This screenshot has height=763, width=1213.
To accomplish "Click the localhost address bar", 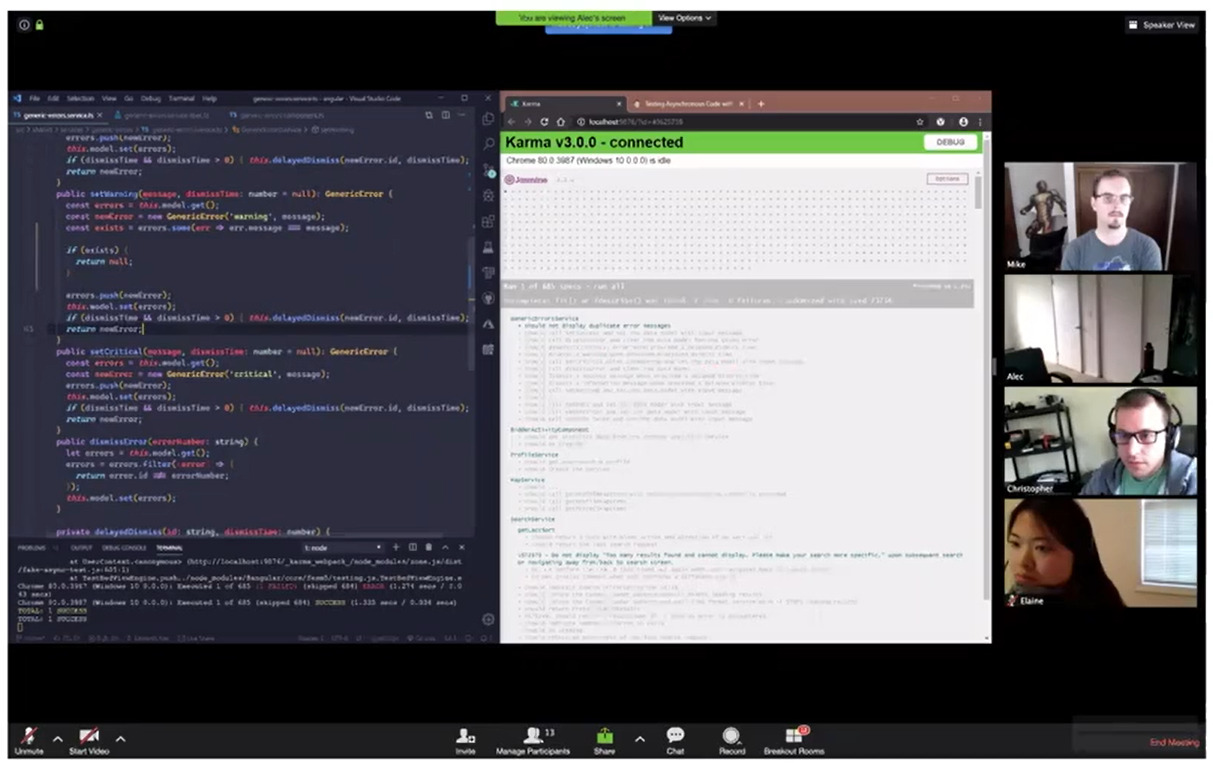I will pos(748,122).
